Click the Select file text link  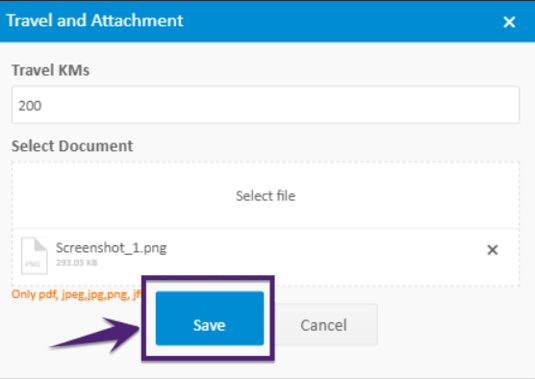[x=265, y=196]
